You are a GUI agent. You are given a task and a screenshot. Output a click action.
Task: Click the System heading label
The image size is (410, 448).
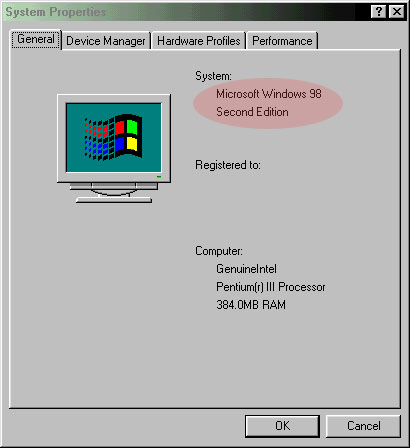213,76
